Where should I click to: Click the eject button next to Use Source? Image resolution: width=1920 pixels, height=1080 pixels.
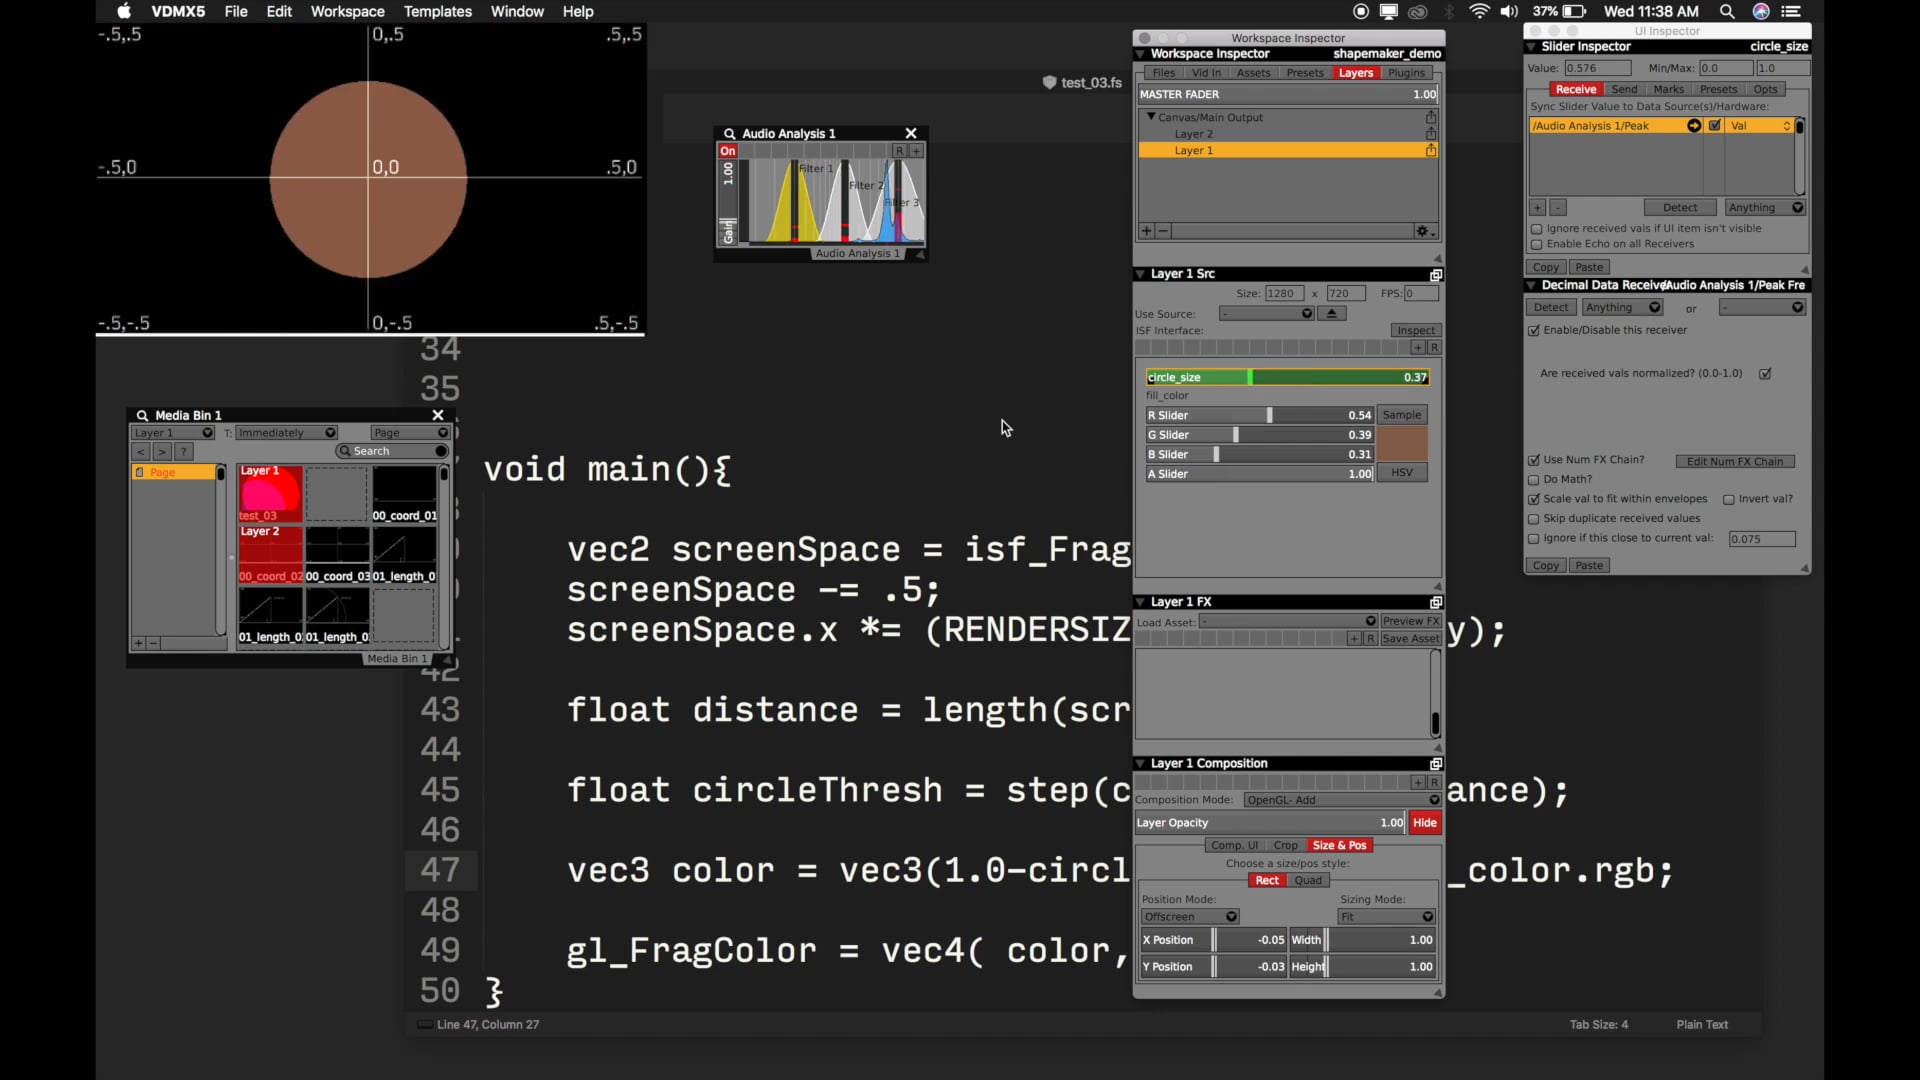tap(1331, 314)
